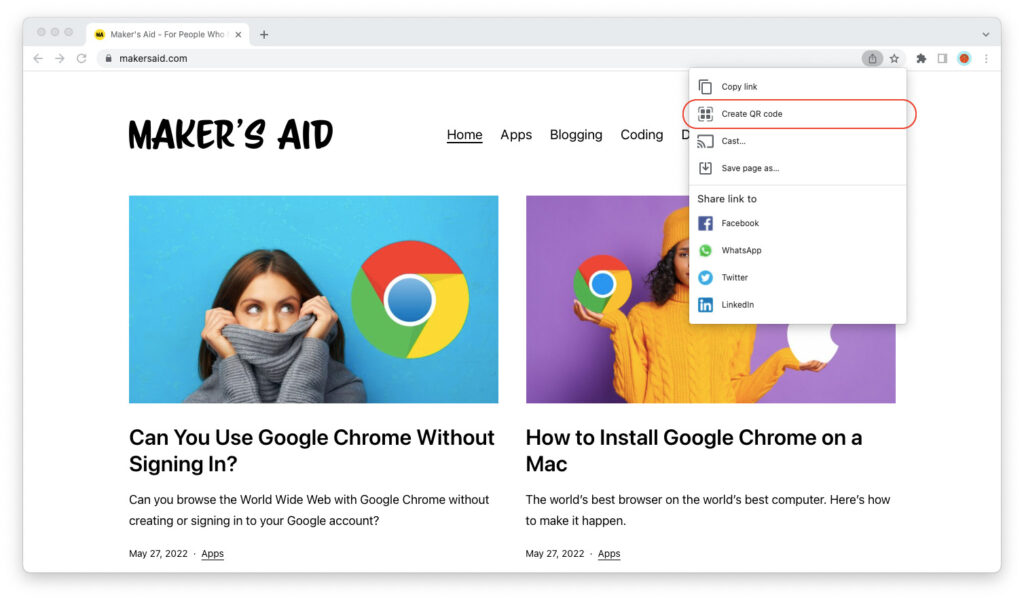
Task: Click the padlock site info icon
Action: coord(108,58)
